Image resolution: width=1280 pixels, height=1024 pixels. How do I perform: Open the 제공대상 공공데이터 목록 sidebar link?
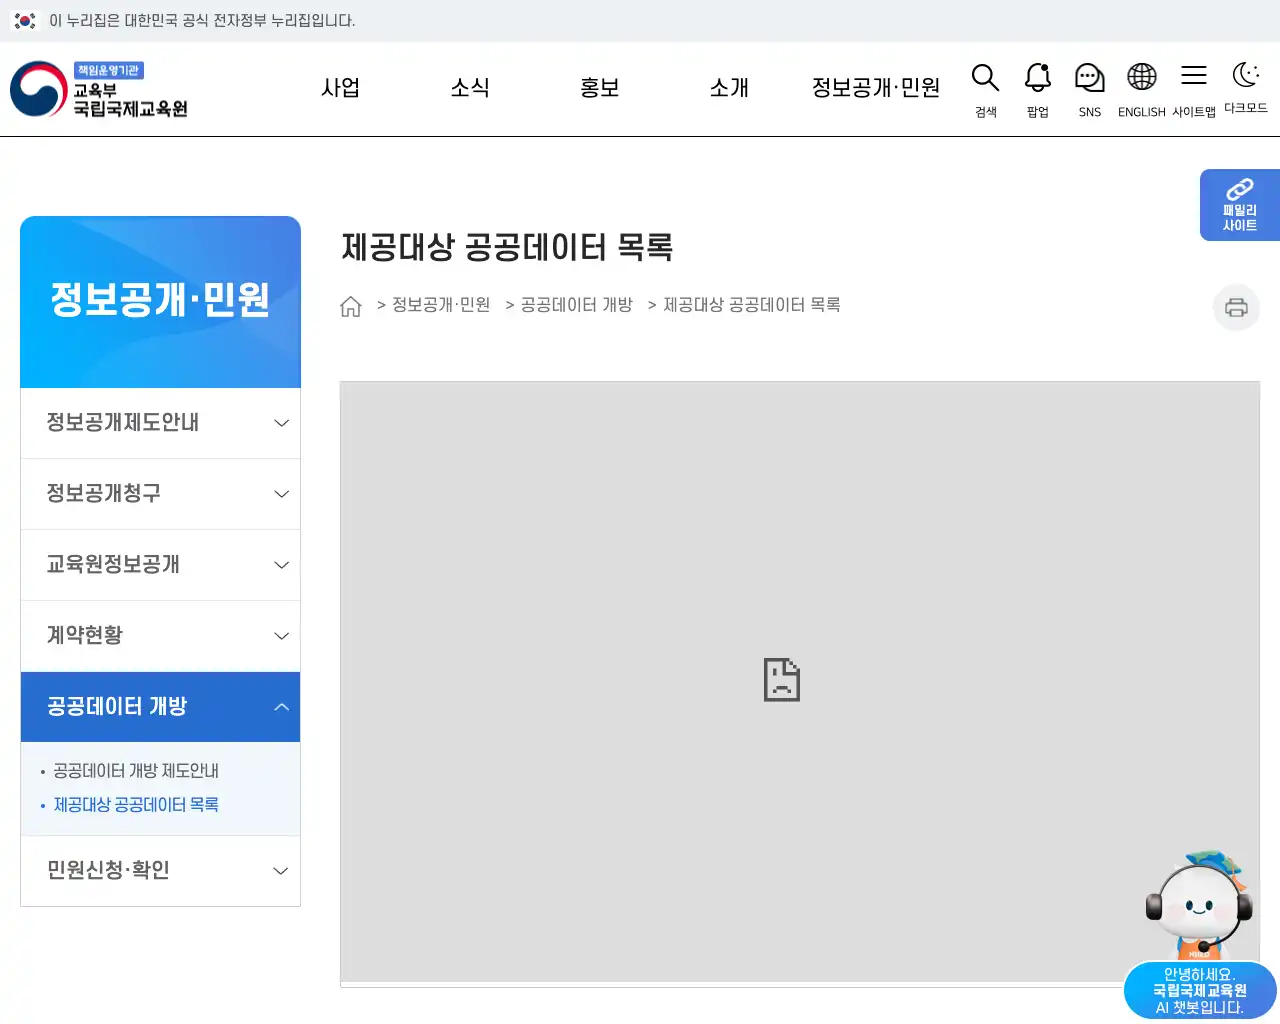(136, 805)
